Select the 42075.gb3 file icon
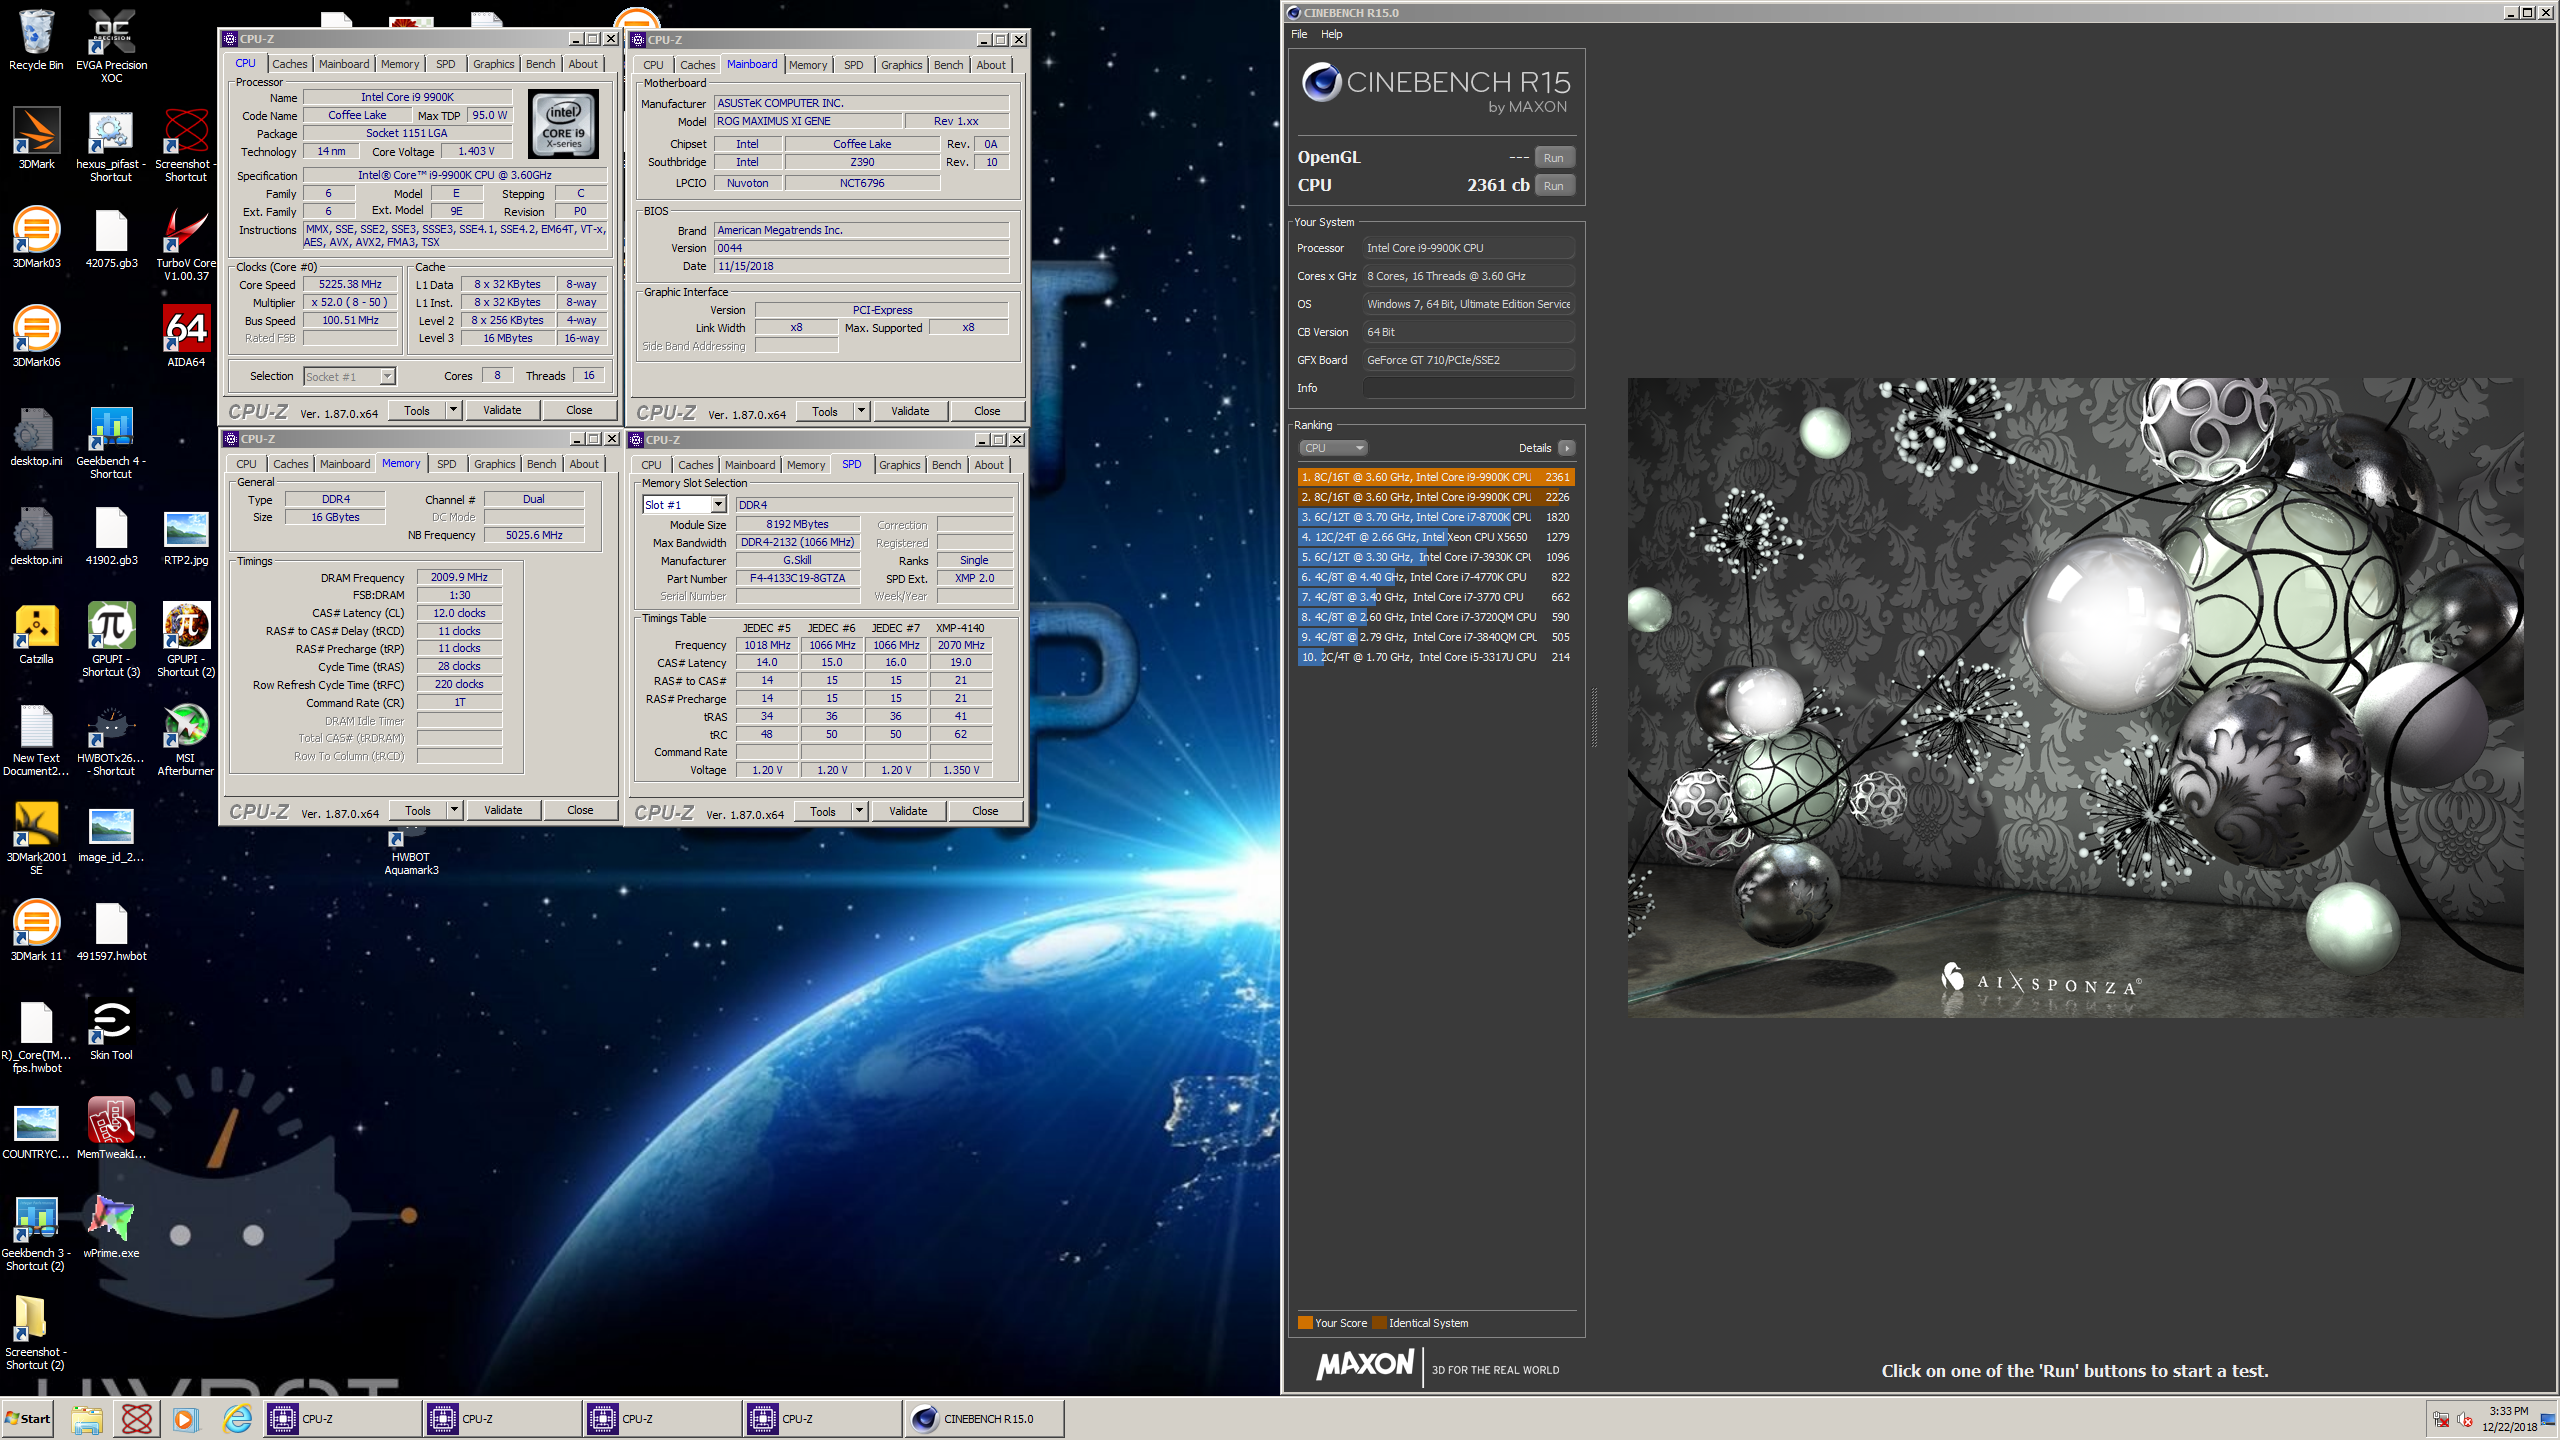Image resolution: width=2560 pixels, height=1440 pixels. coord(111,238)
